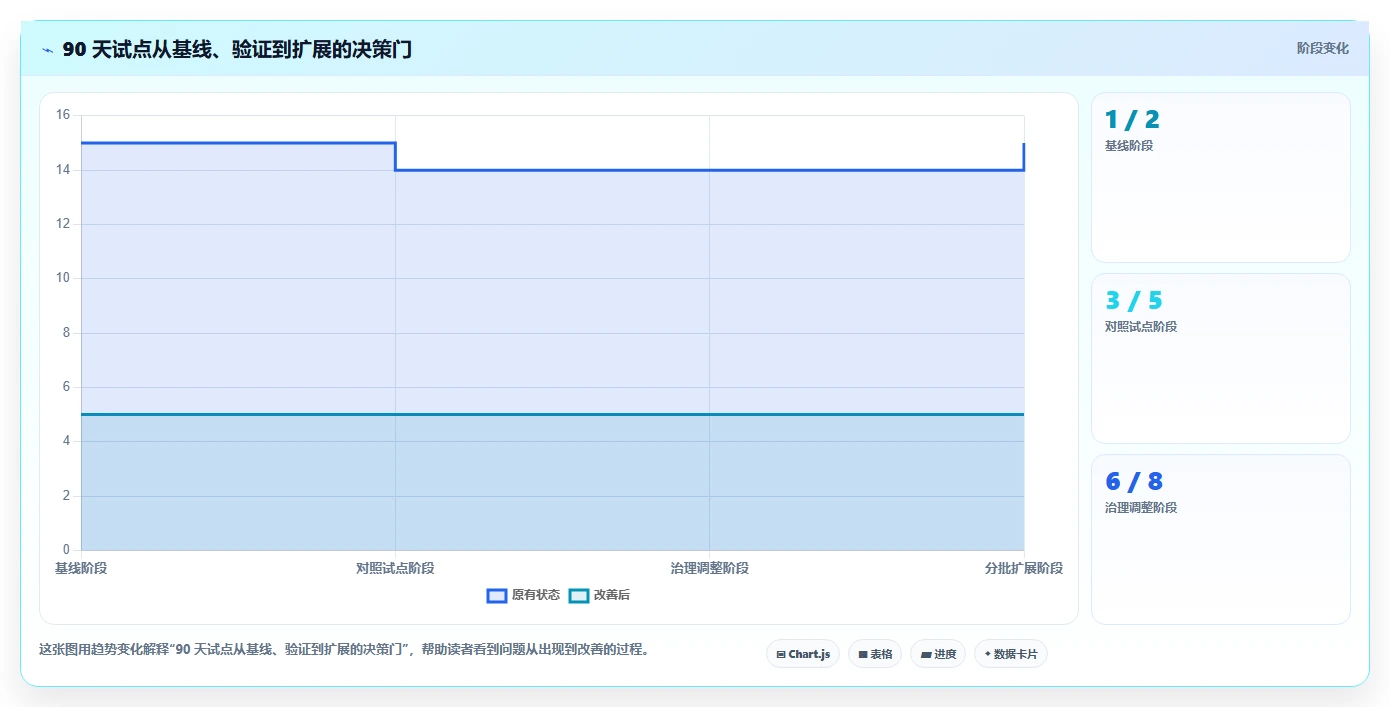Screen dimensions: 1390x707
Task: Select the 3 / 5 对照试点阶段 card
Action: click(1220, 358)
